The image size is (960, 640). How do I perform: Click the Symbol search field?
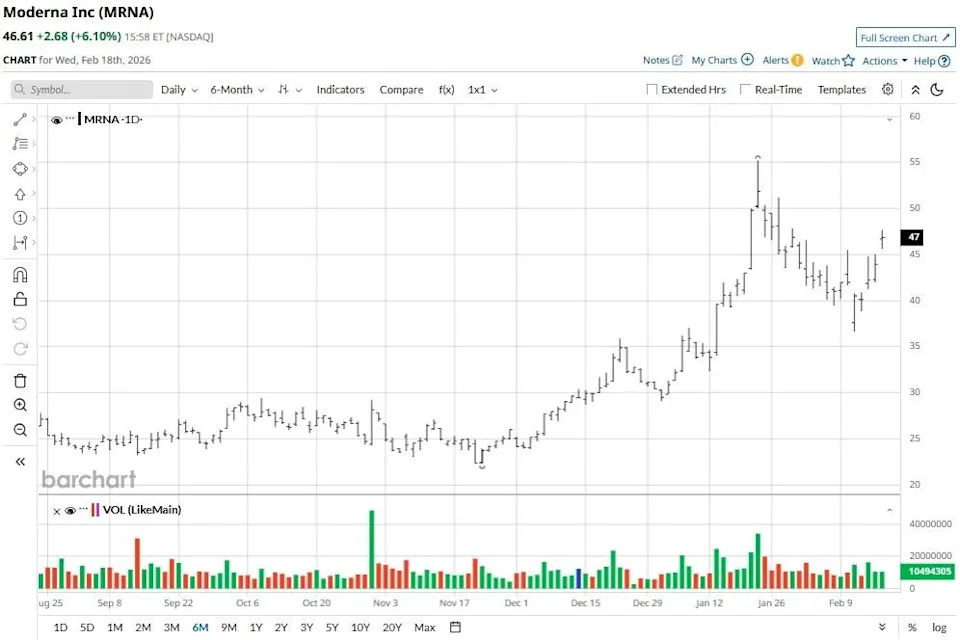[x=82, y=90]
